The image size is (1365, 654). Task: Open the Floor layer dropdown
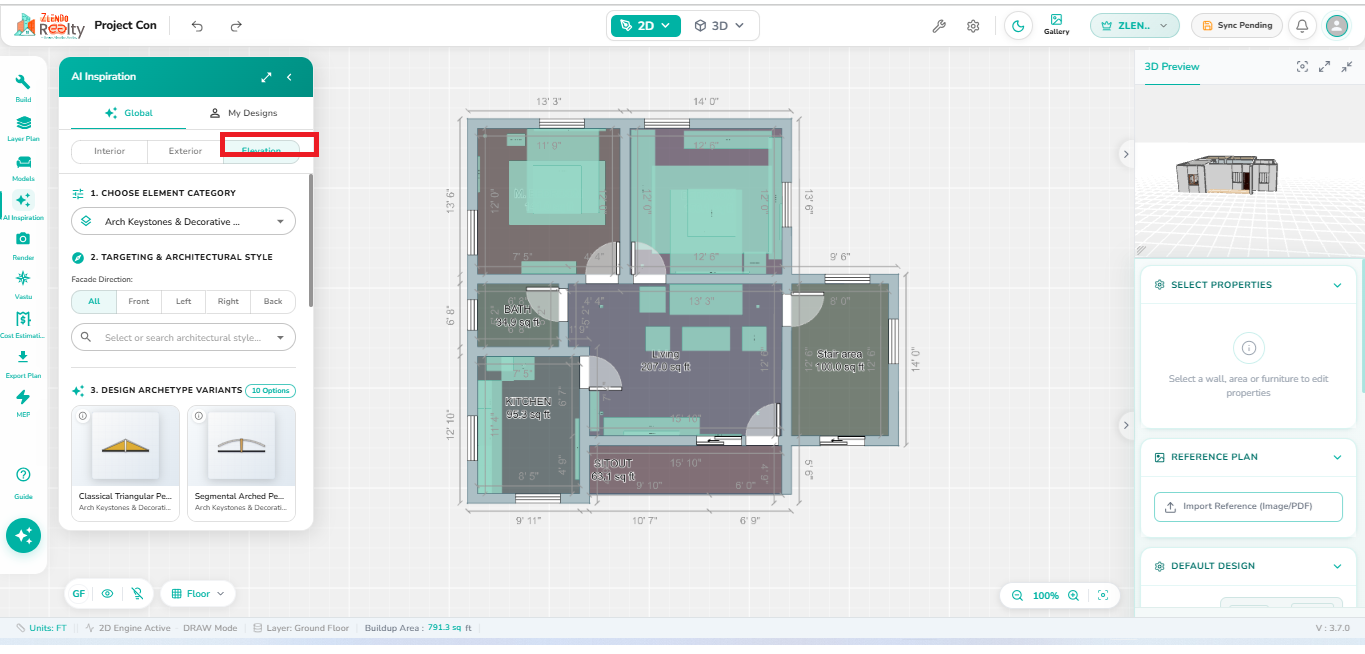(x=198, y=593)
